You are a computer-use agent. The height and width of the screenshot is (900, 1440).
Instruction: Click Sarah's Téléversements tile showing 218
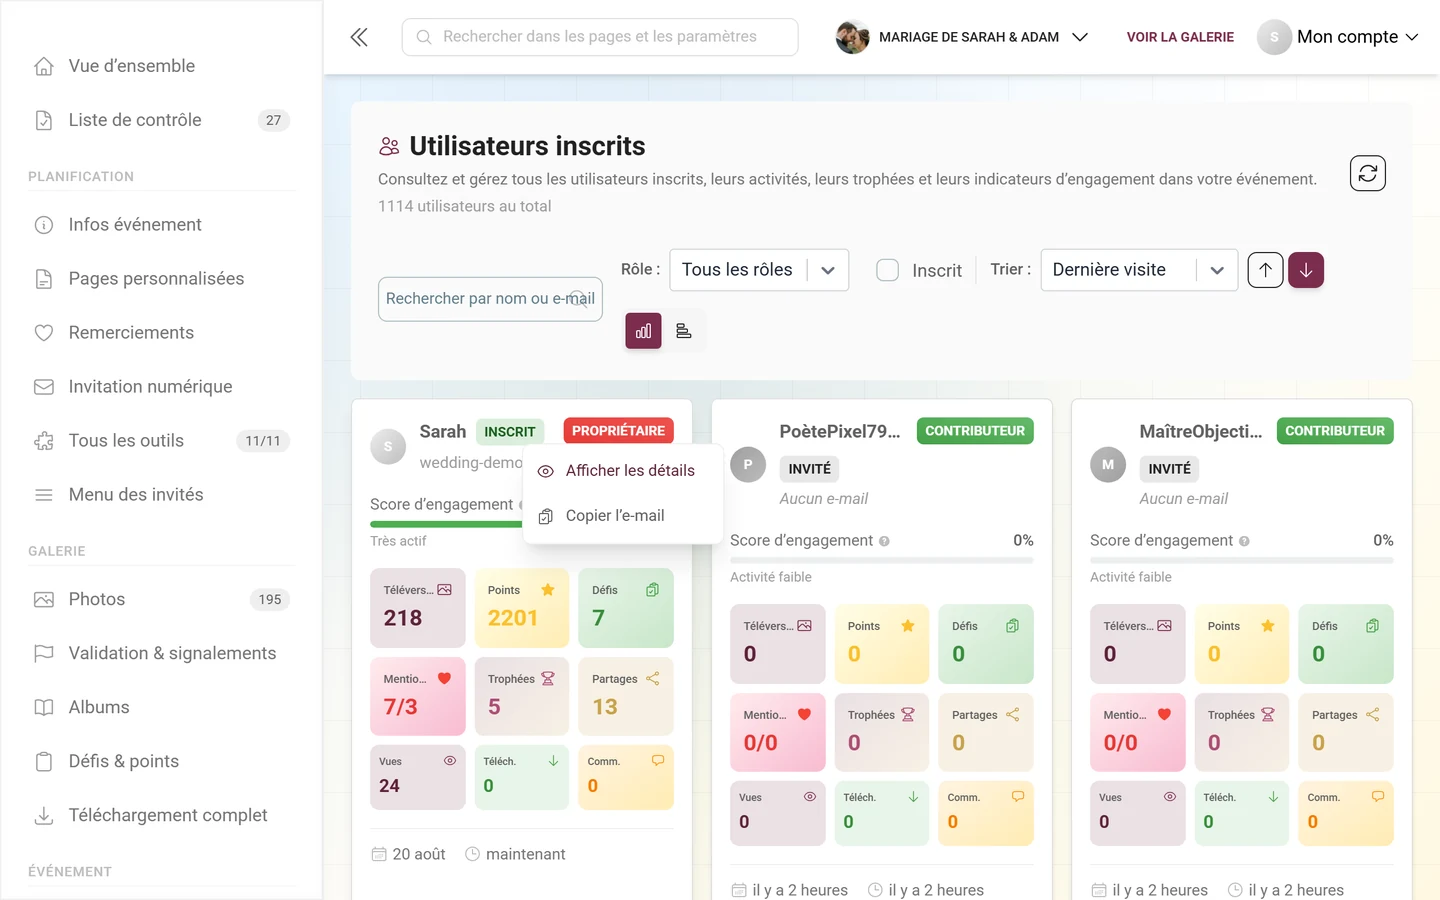pos(418,608)
